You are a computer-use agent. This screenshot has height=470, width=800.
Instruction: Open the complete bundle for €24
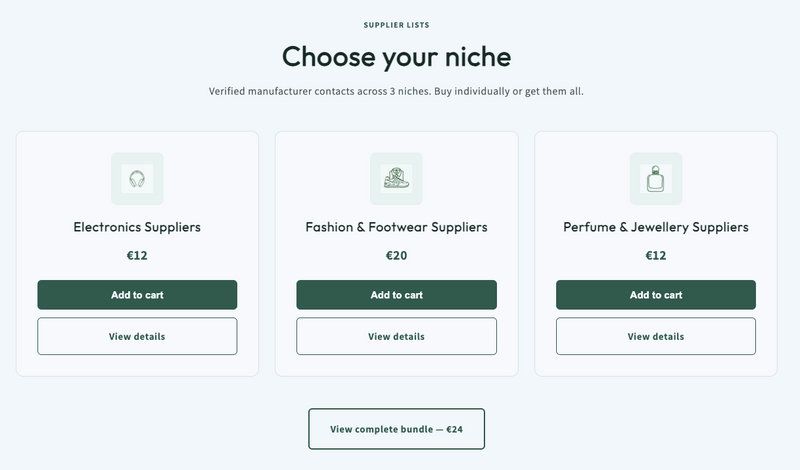coord(396,429)
